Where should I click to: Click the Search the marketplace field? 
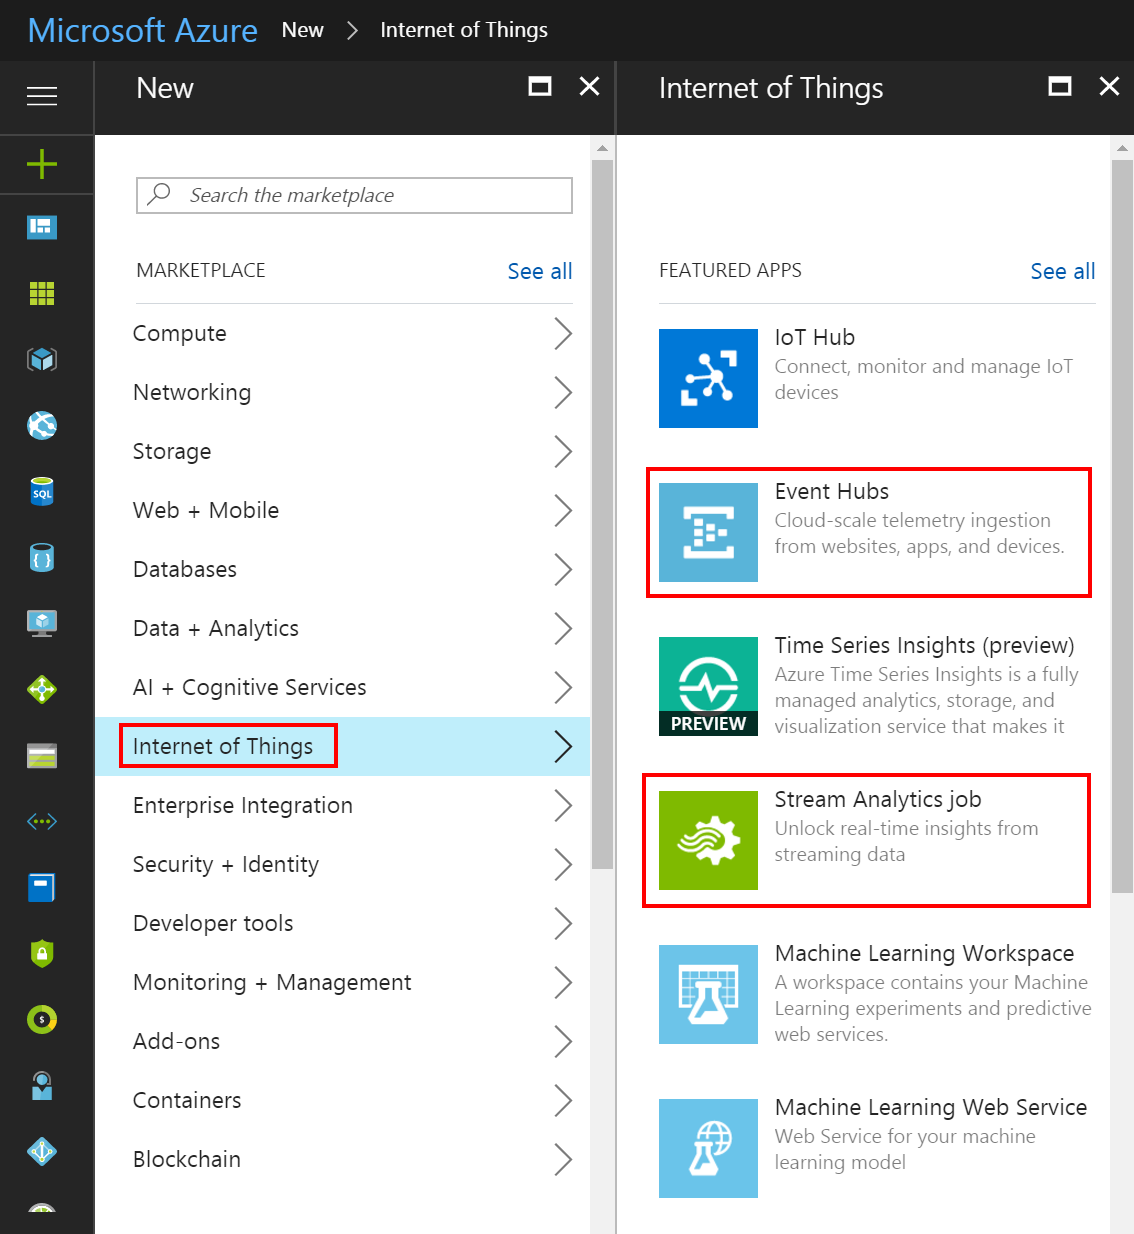point(354,195)
